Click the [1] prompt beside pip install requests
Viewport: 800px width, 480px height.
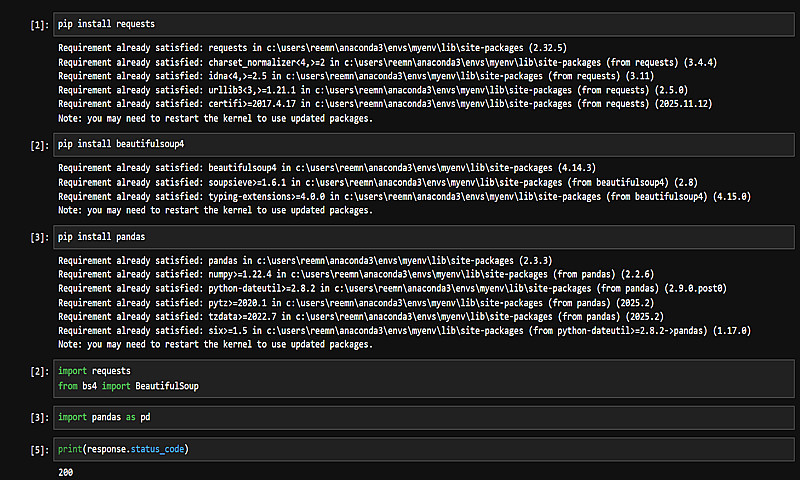pyautogui.click(x=37, y=23)
